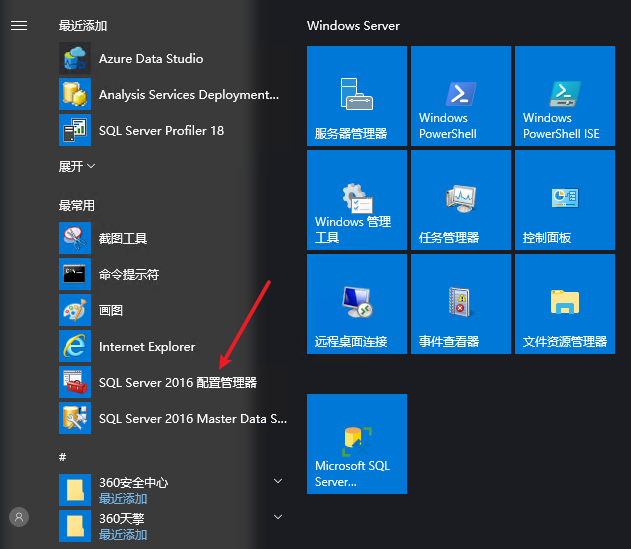Open the Windows PowerShell tile
631x549 pixels.
pos(461,96)
